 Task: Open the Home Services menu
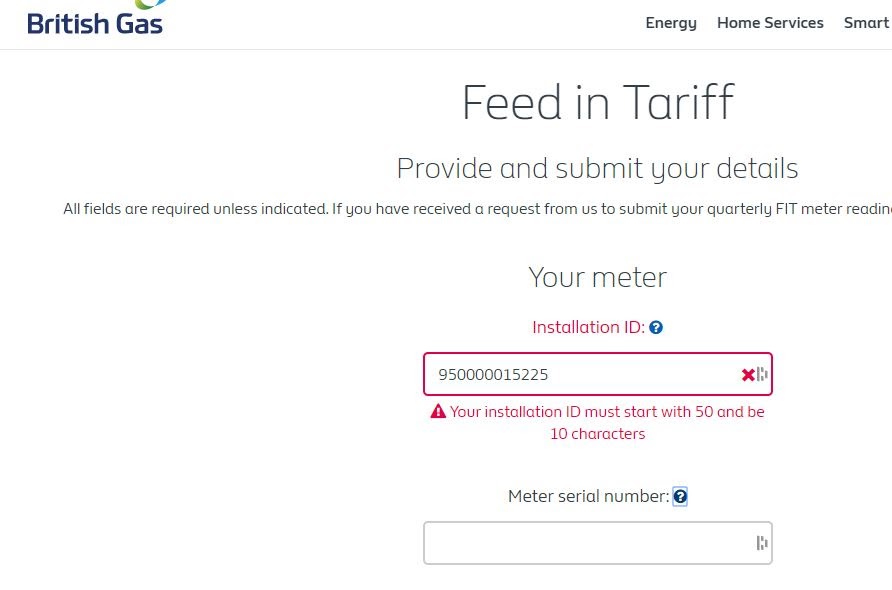(770, 23)
